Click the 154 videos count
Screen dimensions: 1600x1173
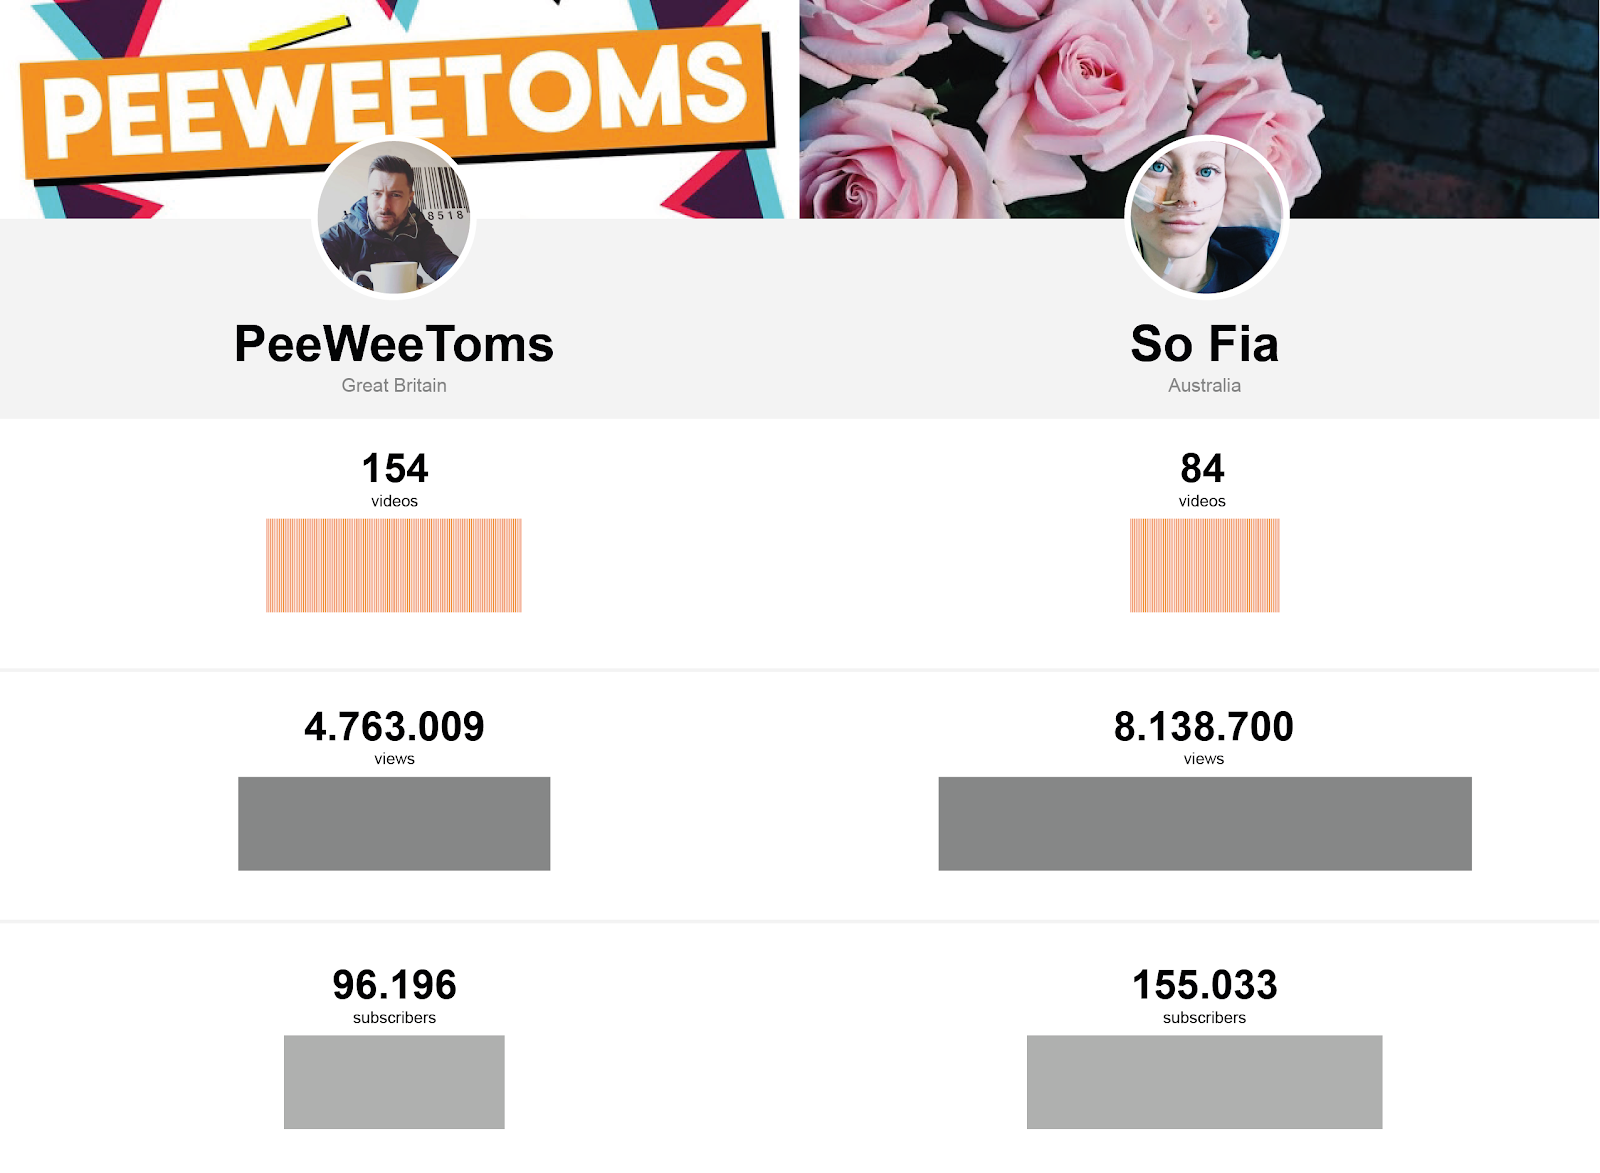pos(395,468)
